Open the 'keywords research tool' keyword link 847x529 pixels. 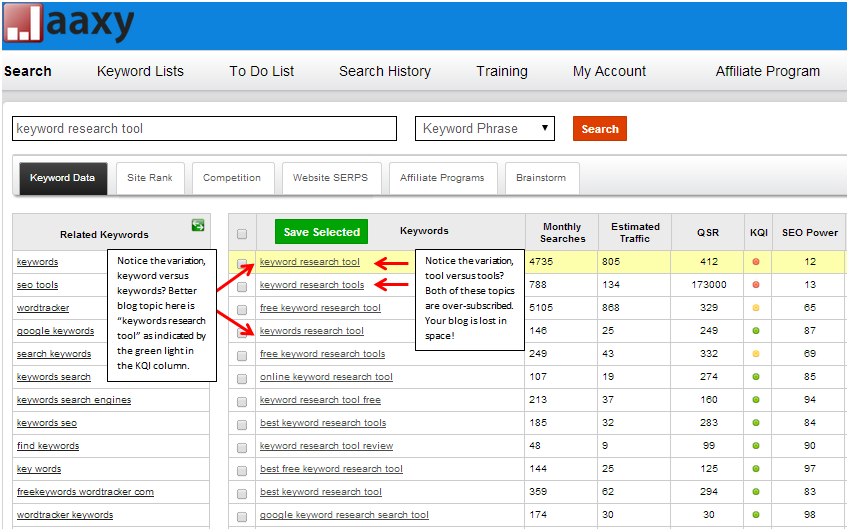(312, 331)
